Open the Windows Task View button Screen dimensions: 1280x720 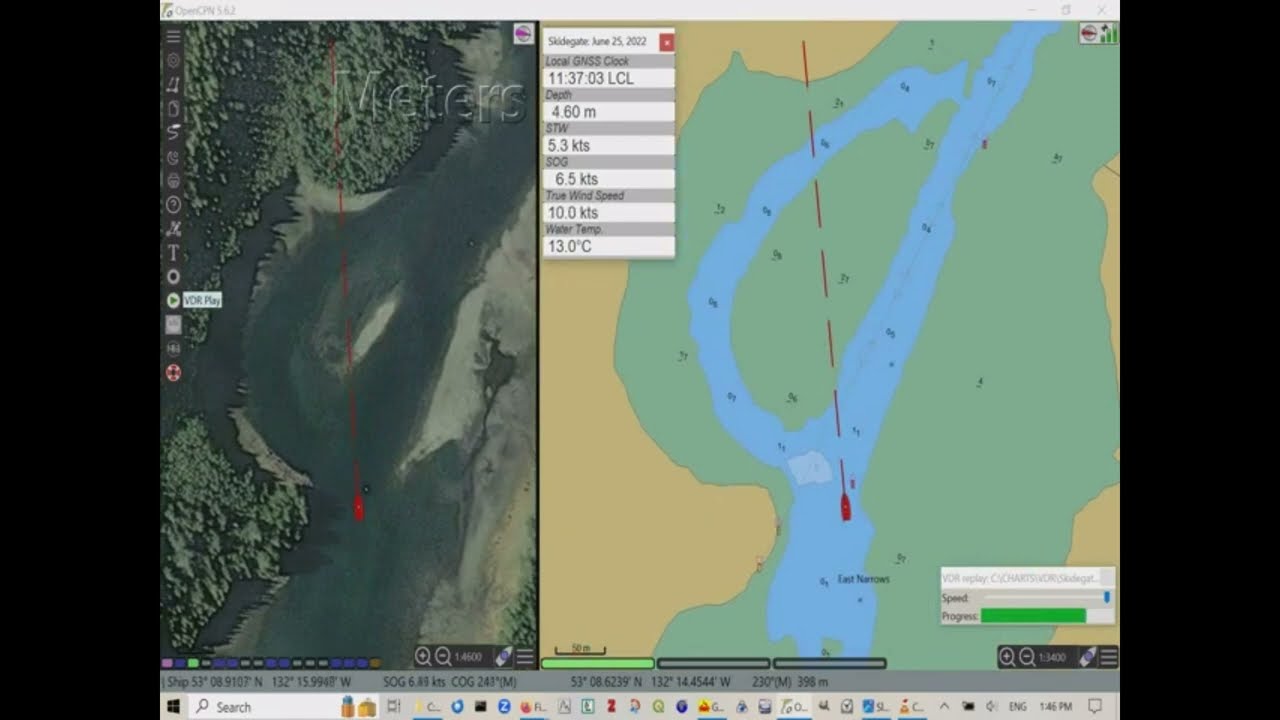coord(393,706)
